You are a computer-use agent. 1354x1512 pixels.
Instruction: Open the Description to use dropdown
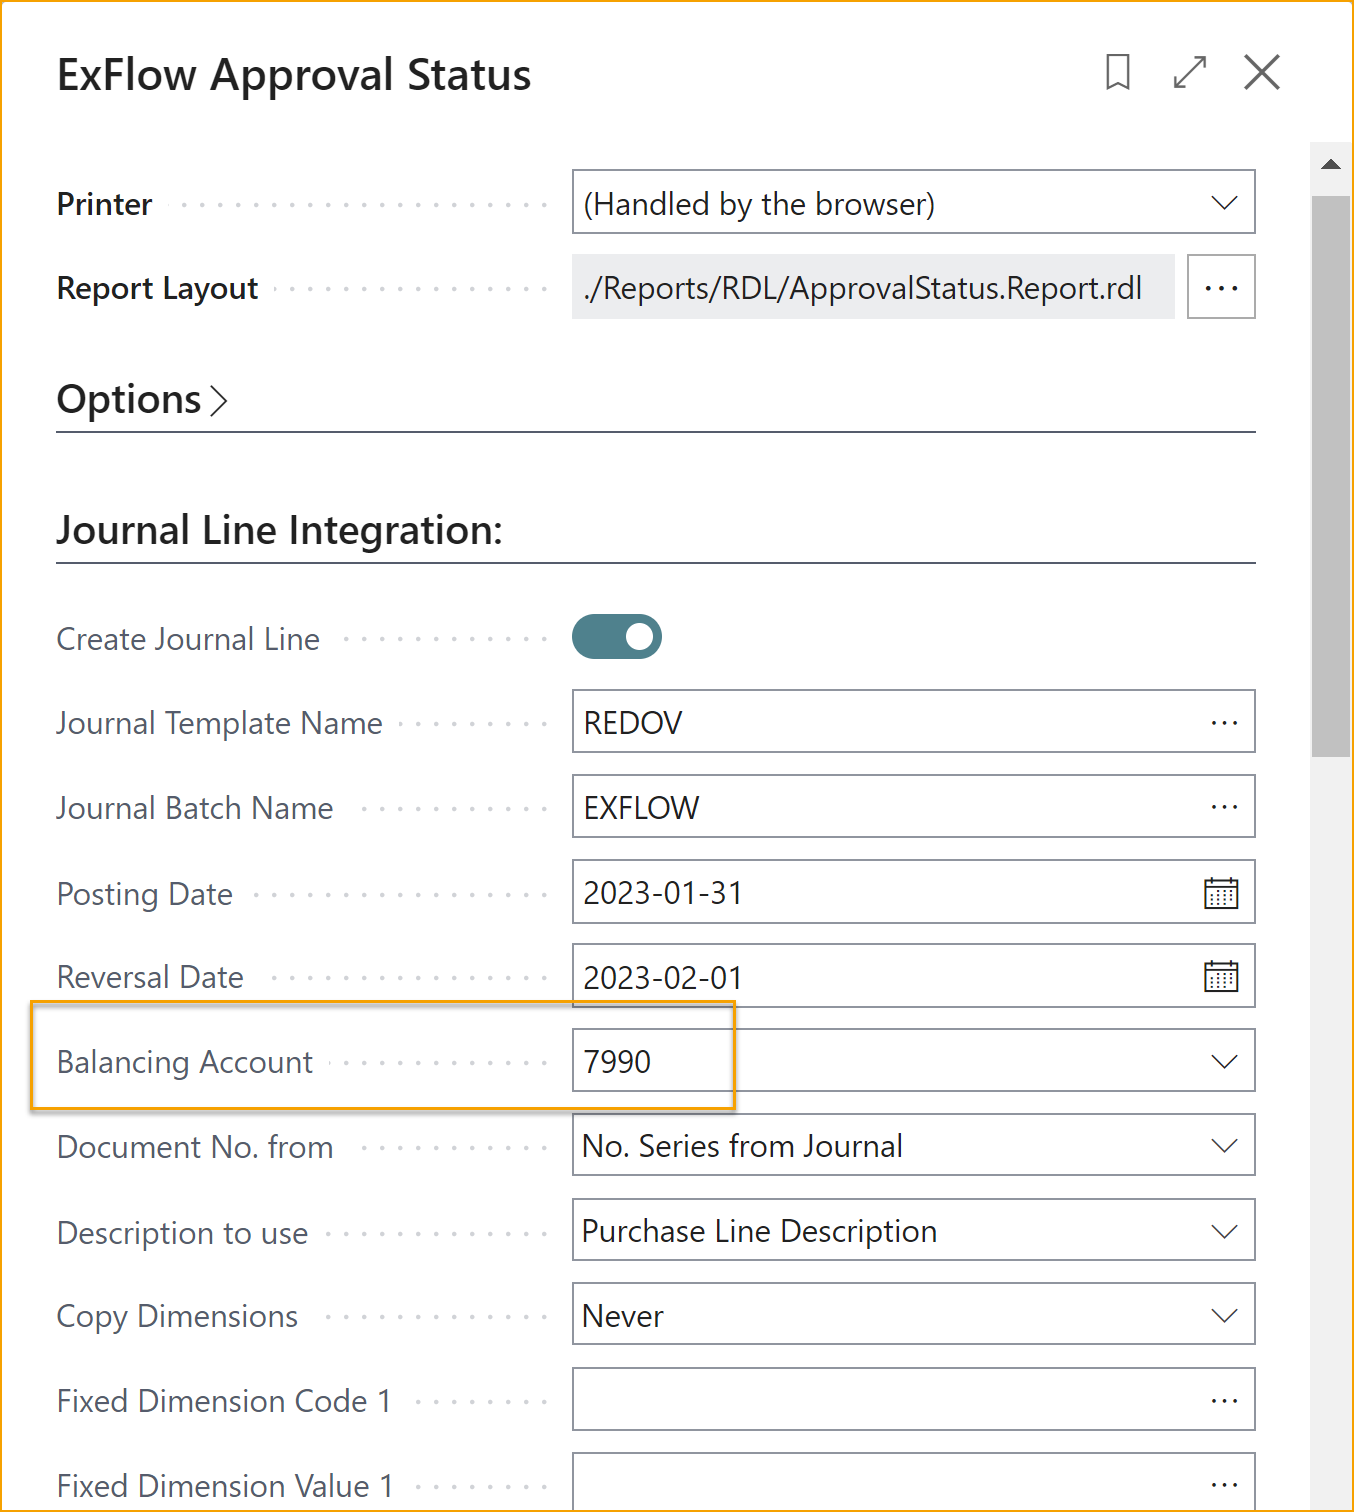pos(1223,1231)
